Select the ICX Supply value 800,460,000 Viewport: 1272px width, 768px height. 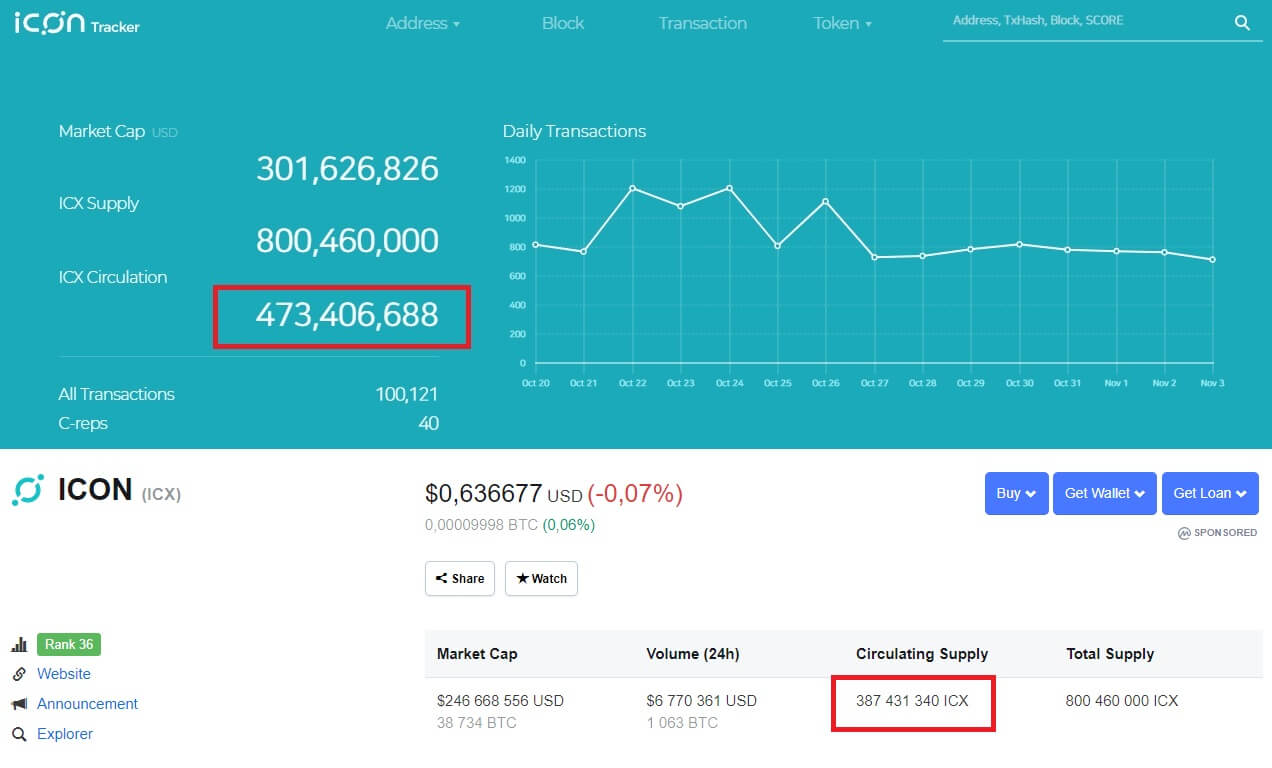click(x=347, y=241)
